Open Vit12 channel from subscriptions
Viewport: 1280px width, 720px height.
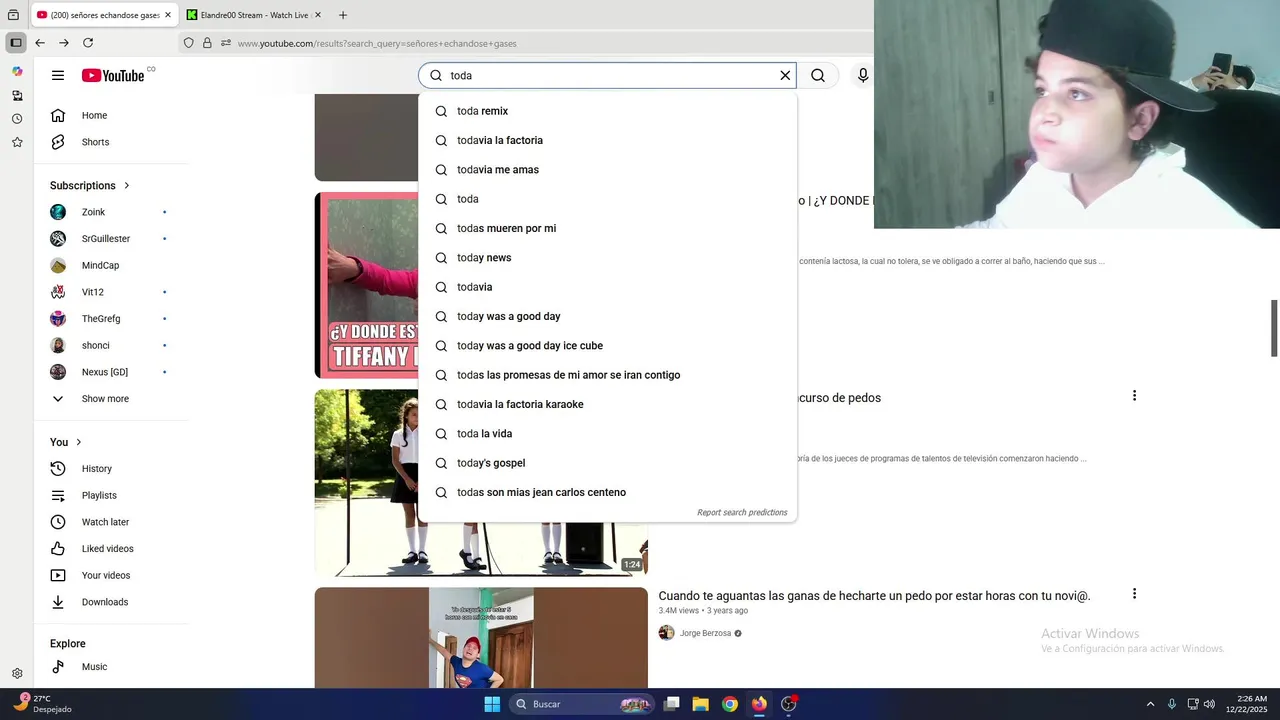coord(111,292)
